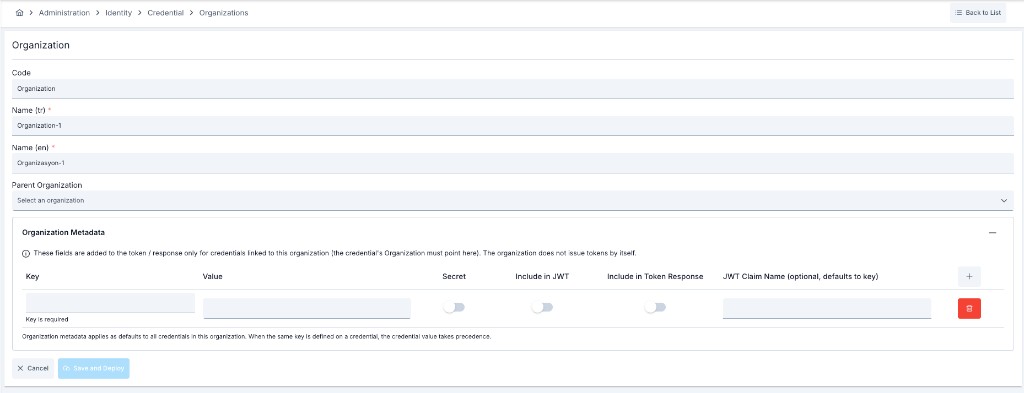
Task: Add a metadata row with plus button
Action: (969, 277)
